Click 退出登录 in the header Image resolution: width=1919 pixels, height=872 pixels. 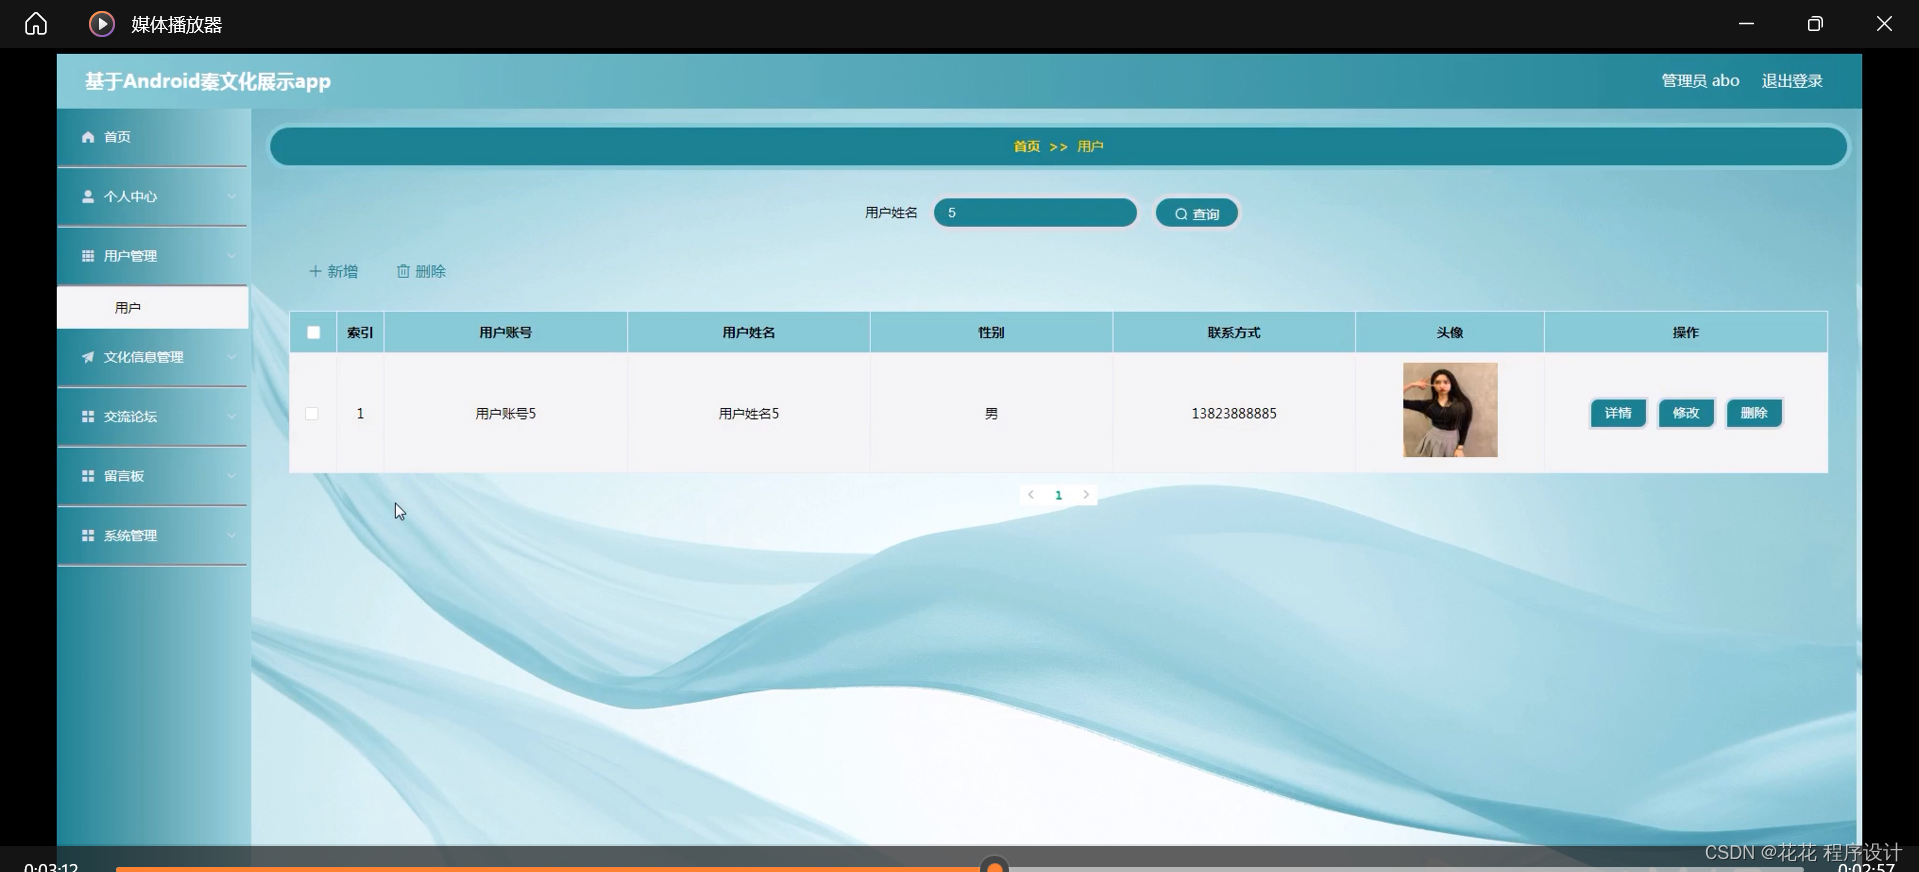click(1792, 81)
